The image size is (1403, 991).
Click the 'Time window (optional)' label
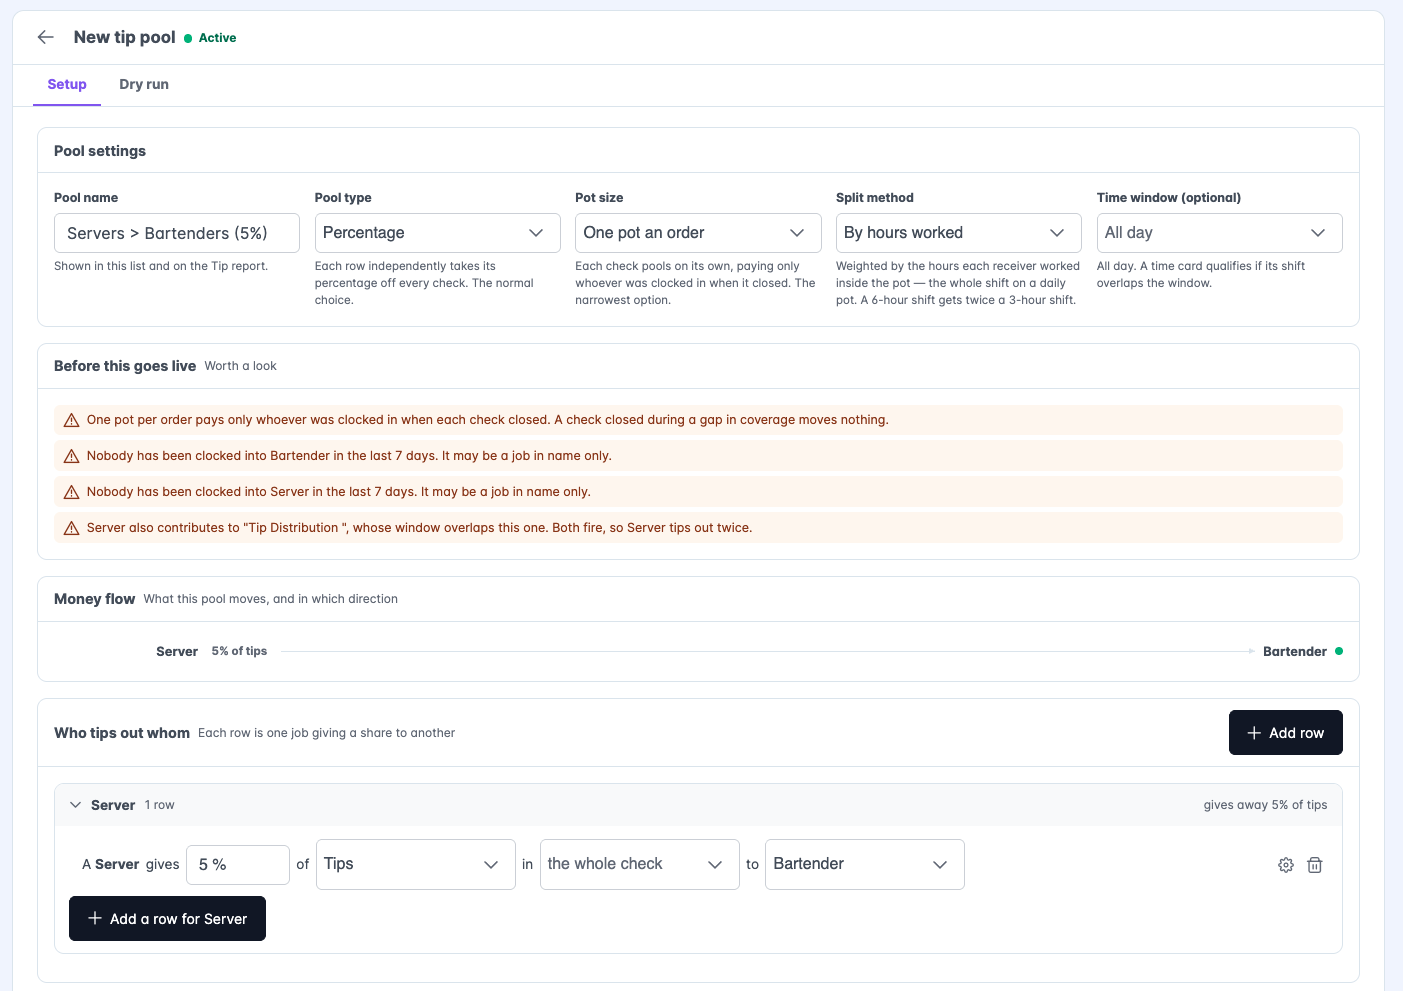(x=1168, y=198)
